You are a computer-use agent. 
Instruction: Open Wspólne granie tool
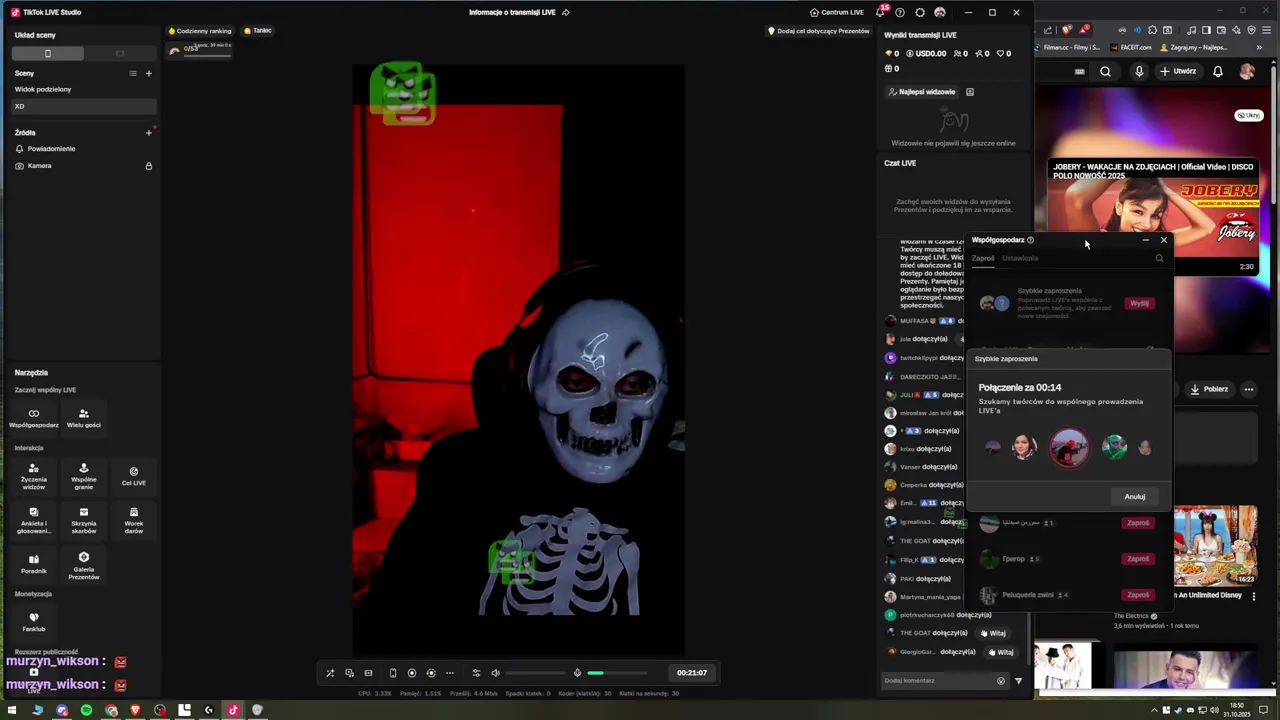tap(84, 476)
